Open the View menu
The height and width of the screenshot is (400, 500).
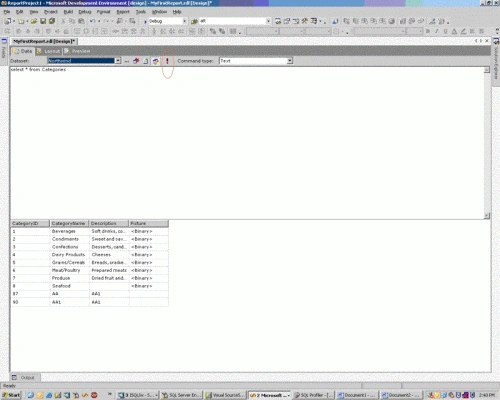click(34, 12)
